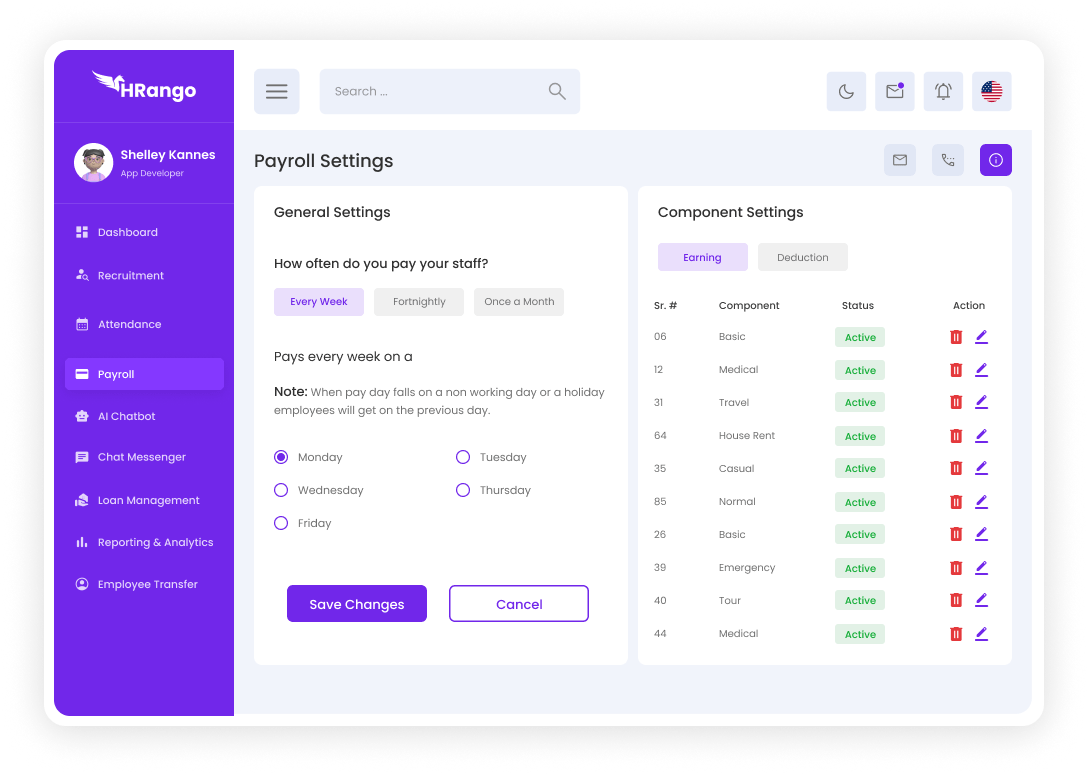This screenshot has height=774, width=1088.
Task: Switch to the Deduction tab
Action: point(802,257)
